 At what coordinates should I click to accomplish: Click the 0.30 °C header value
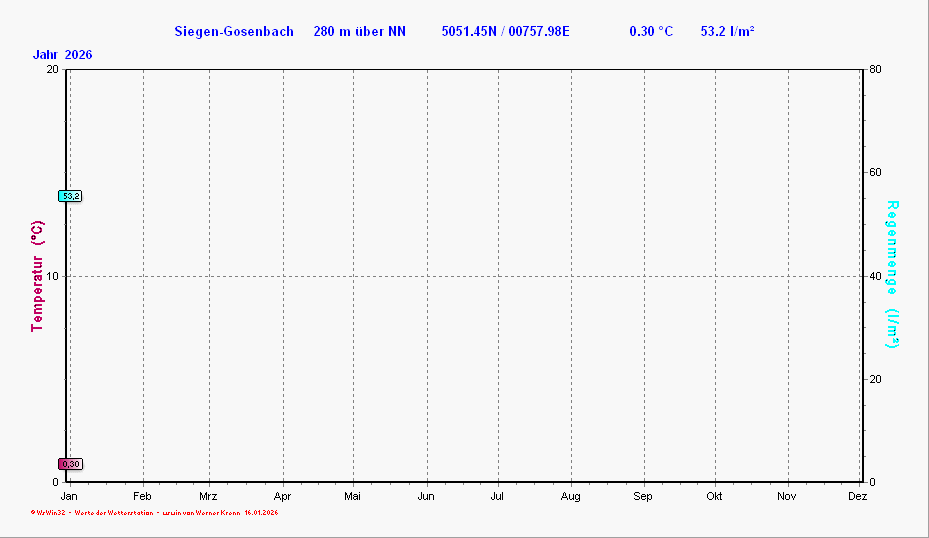click(651, 31)
